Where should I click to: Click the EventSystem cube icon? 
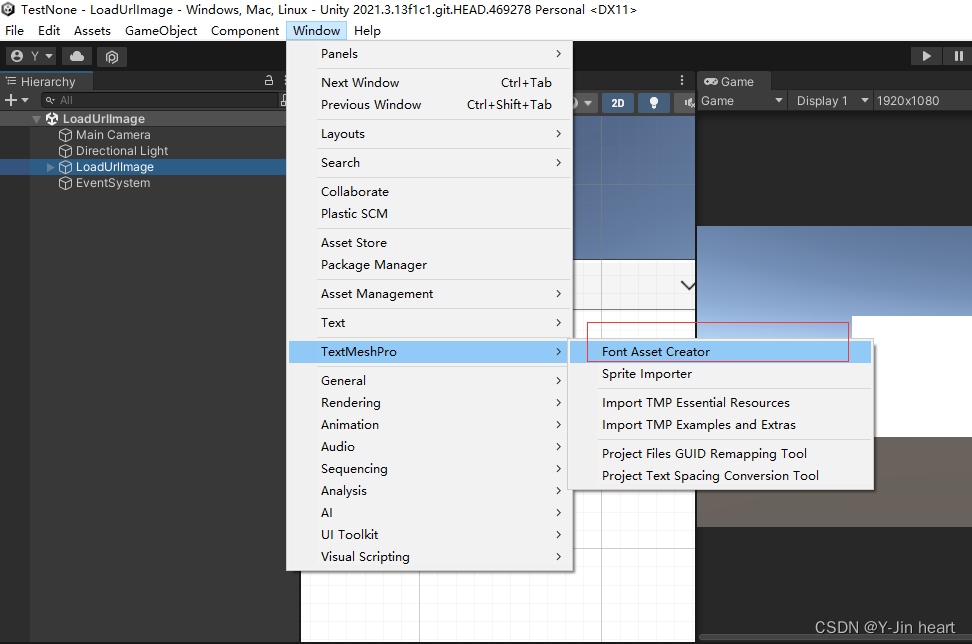65,183
